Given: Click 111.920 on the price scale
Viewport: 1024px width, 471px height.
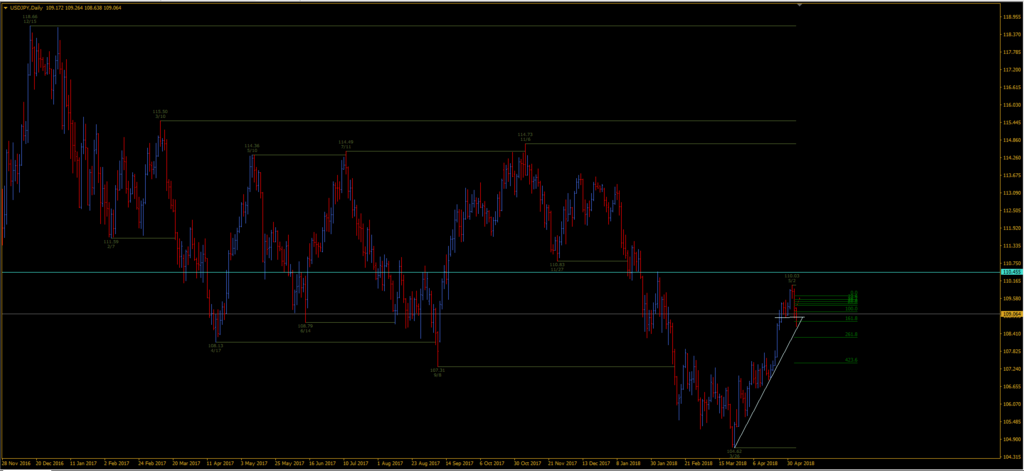Looking at the screenshot, I should click(x=1012, y=228).
